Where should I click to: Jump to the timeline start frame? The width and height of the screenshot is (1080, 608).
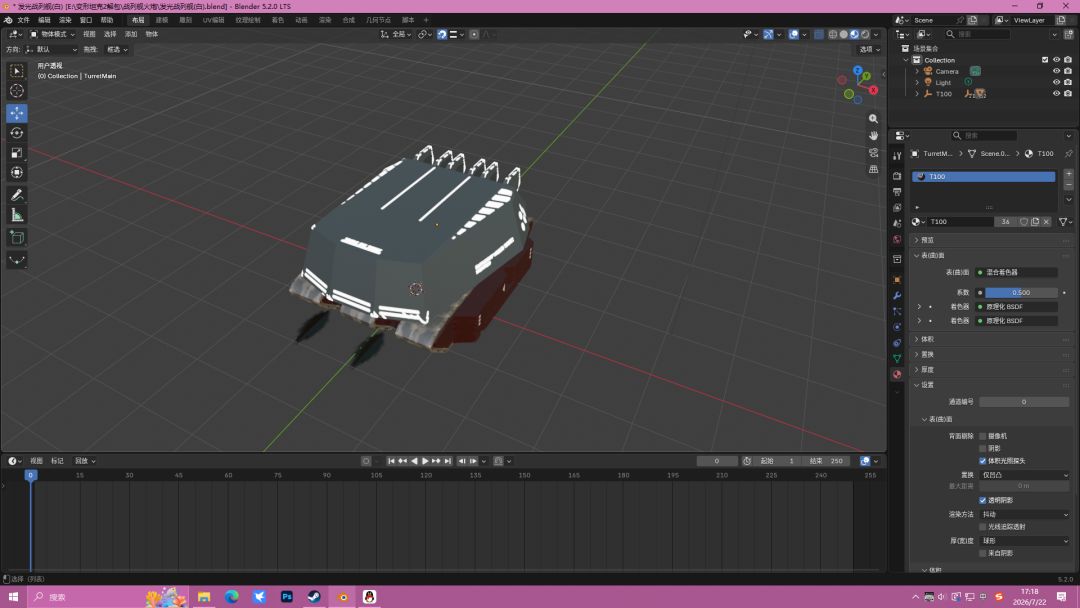coord(391,461)
